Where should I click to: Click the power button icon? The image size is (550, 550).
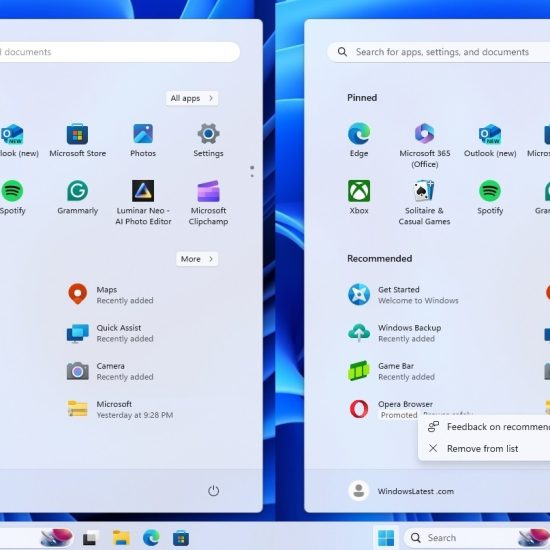(x=213, y=490)
